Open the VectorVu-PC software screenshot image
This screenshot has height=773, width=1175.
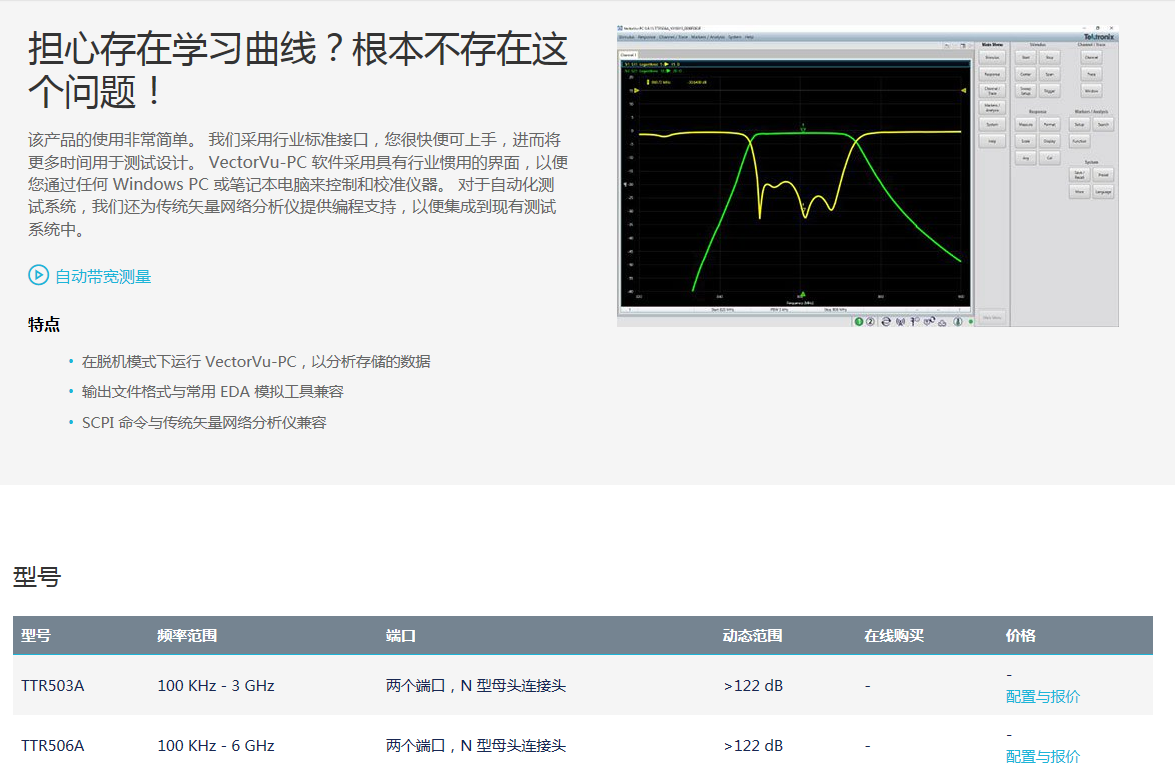[867, 176]
